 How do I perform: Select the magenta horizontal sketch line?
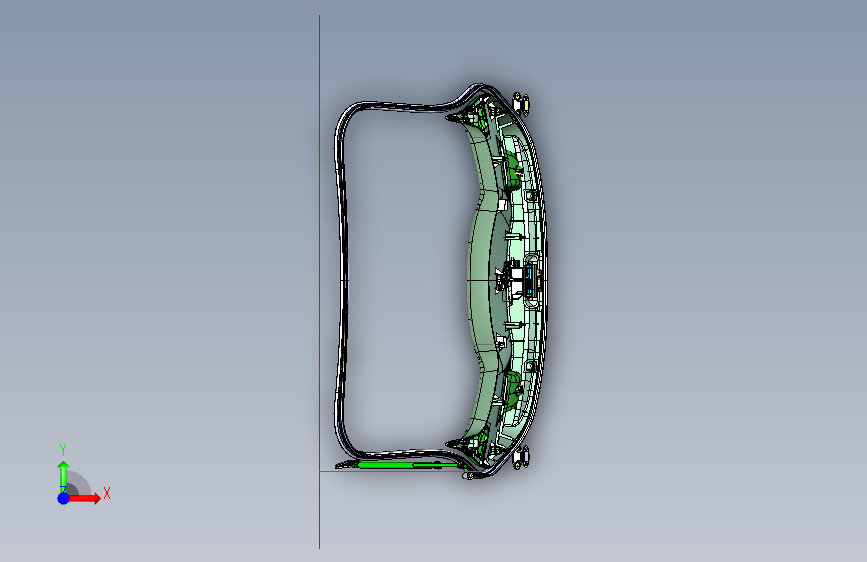tap(401, 472)
